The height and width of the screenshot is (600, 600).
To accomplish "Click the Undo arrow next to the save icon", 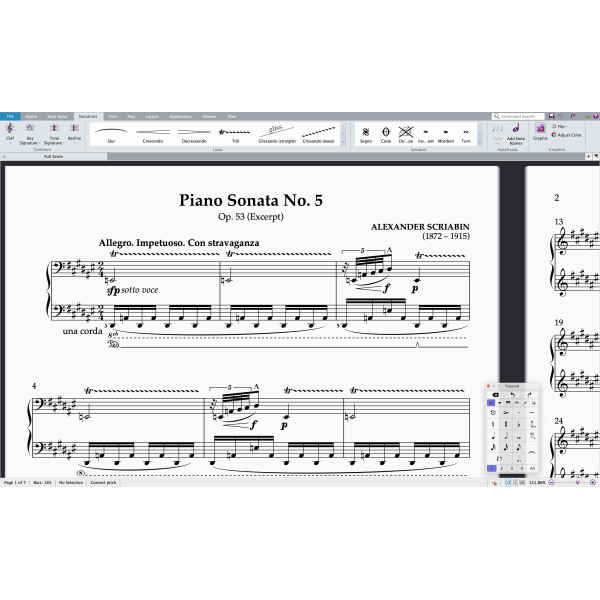I will point(560,116).
